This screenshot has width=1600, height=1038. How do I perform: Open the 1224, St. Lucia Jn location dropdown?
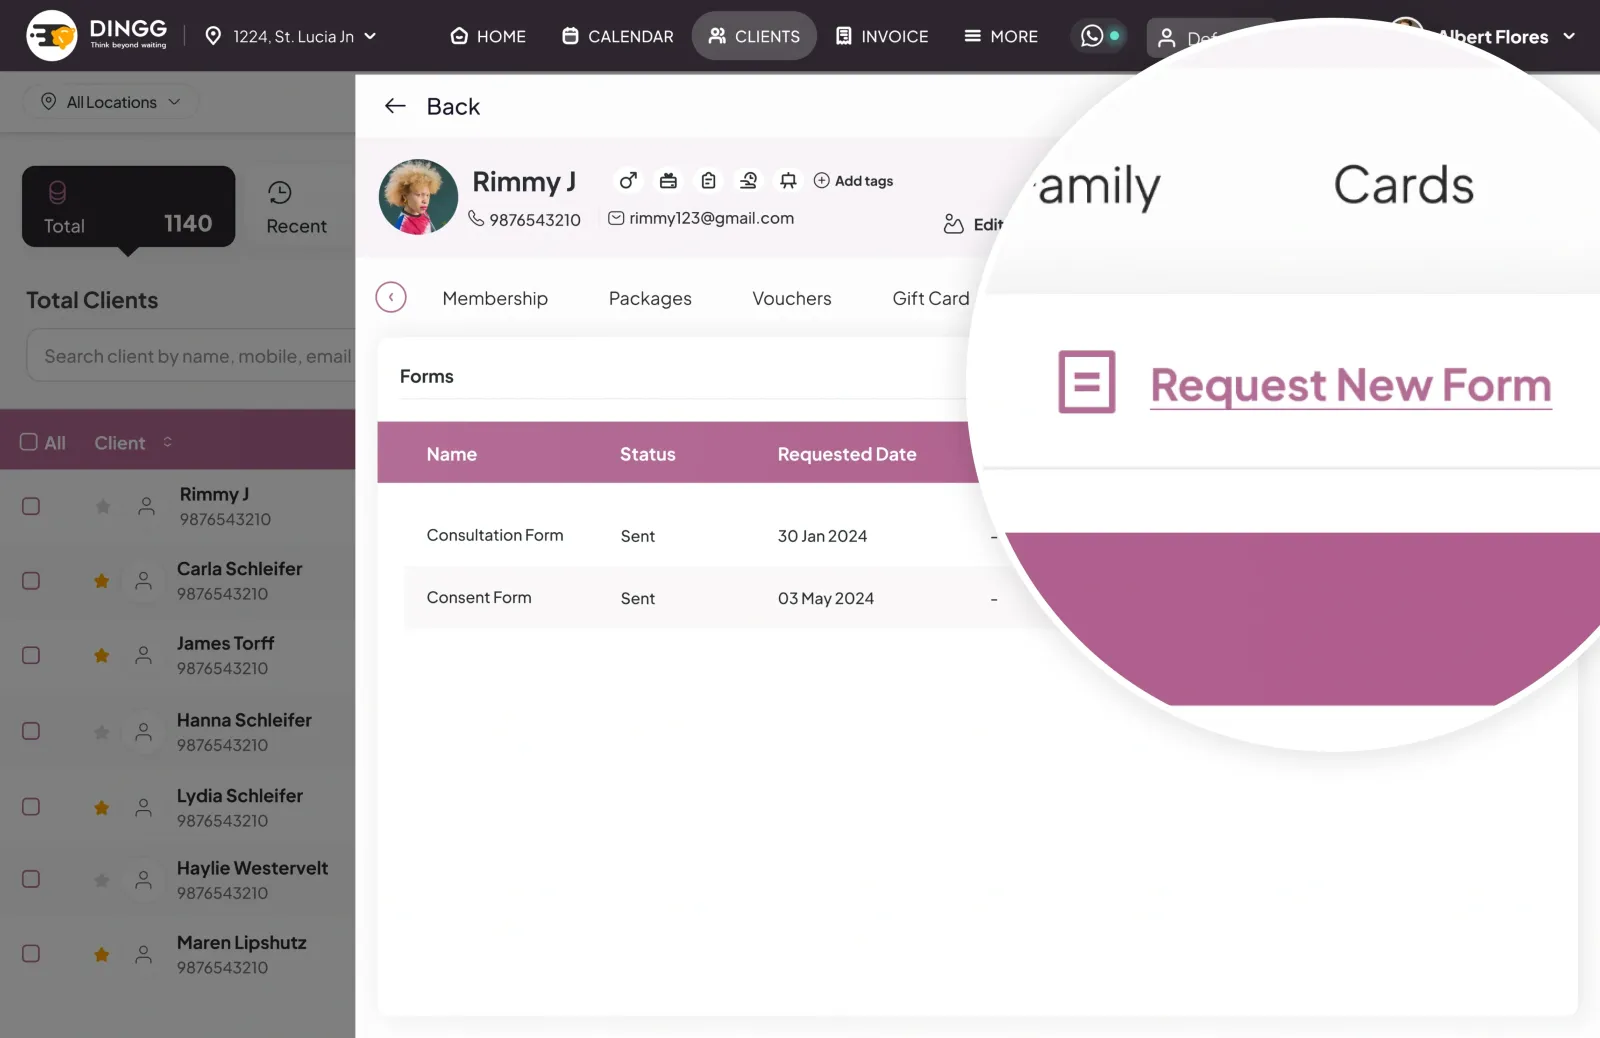291,36
